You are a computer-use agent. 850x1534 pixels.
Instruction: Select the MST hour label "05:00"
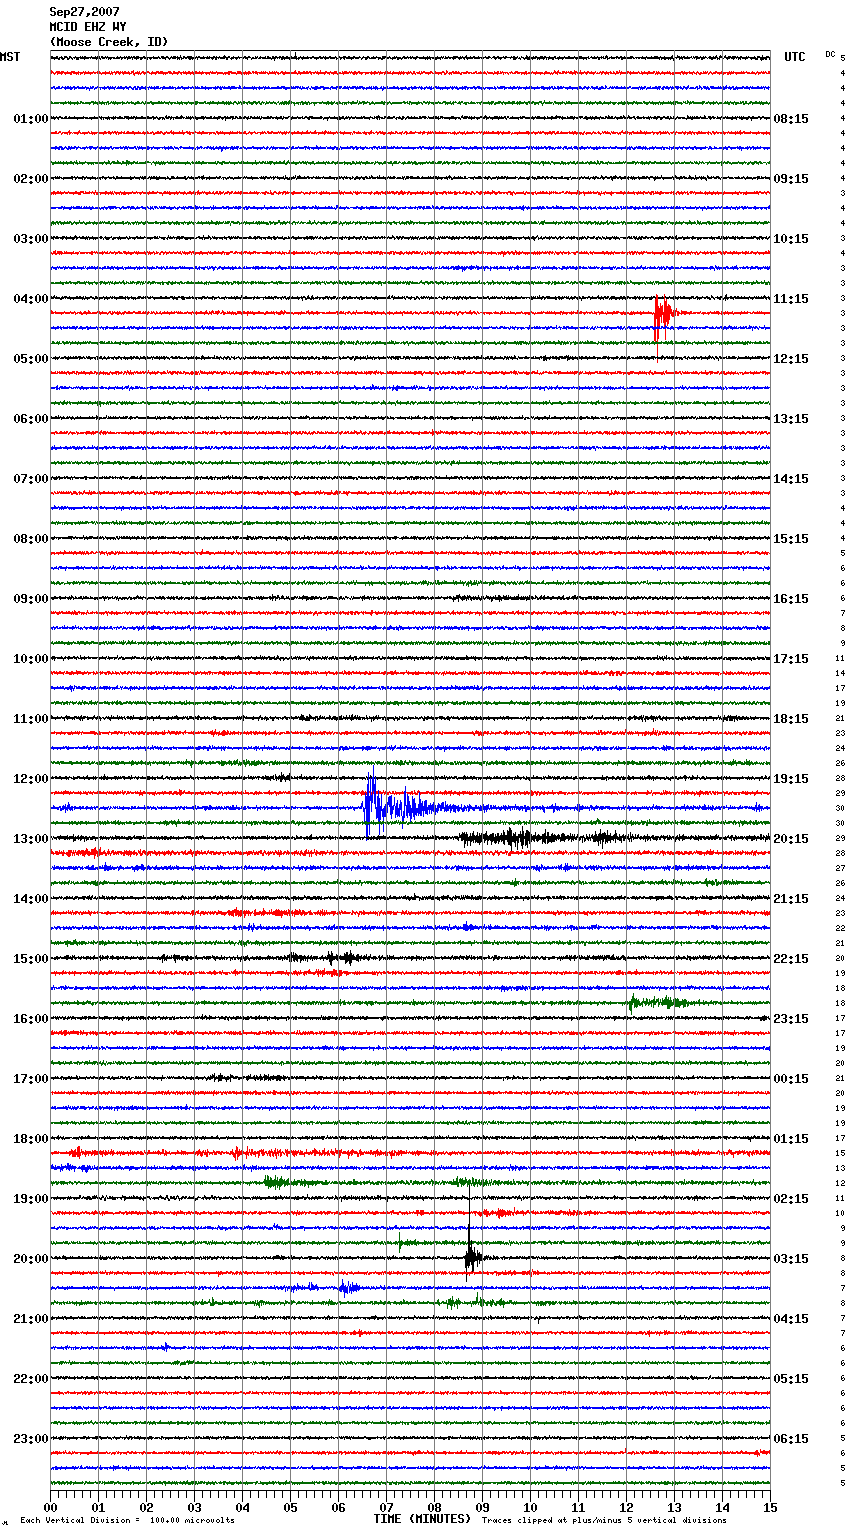point(31,359)
